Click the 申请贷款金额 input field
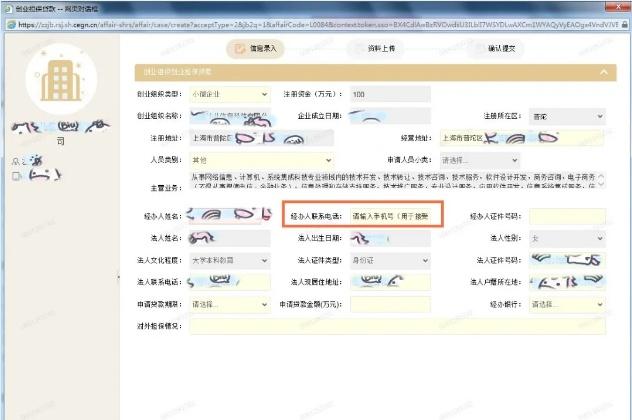 click(x=389, y=303)
